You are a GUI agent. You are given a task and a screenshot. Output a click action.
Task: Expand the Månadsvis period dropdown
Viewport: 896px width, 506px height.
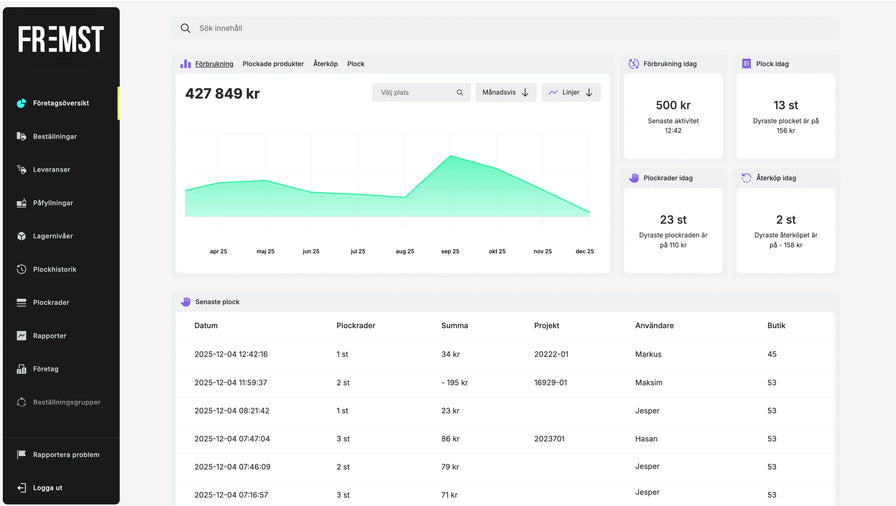point(506,93)
